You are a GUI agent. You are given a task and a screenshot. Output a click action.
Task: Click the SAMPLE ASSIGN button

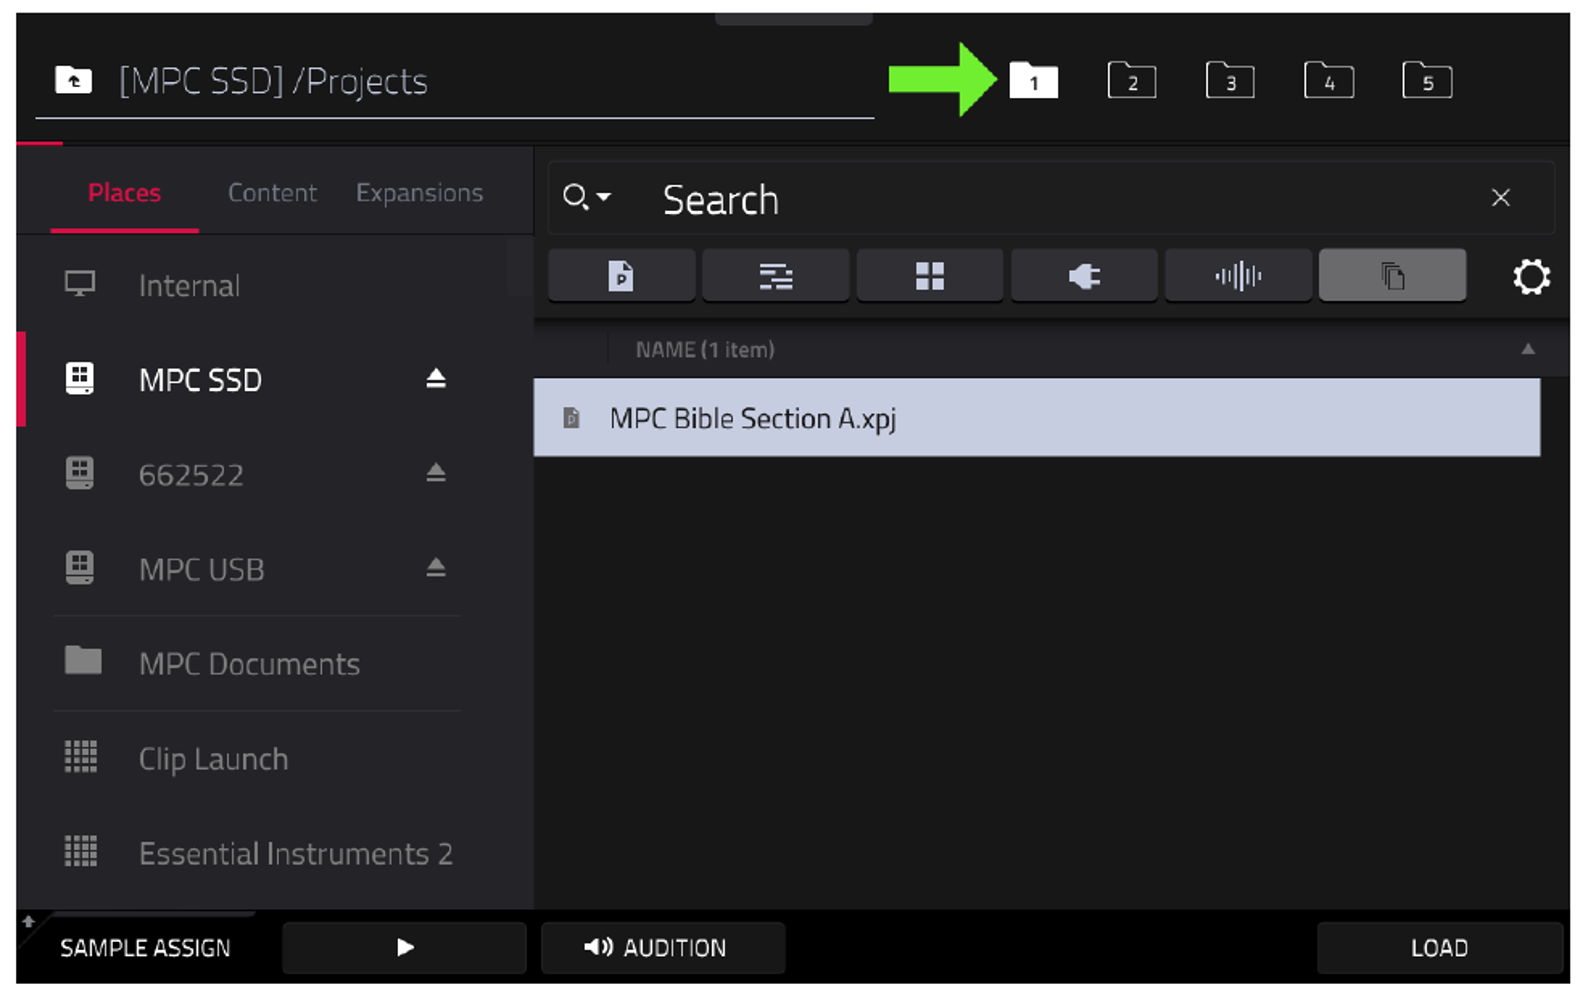pyautogui.click(x=145, y=948)
